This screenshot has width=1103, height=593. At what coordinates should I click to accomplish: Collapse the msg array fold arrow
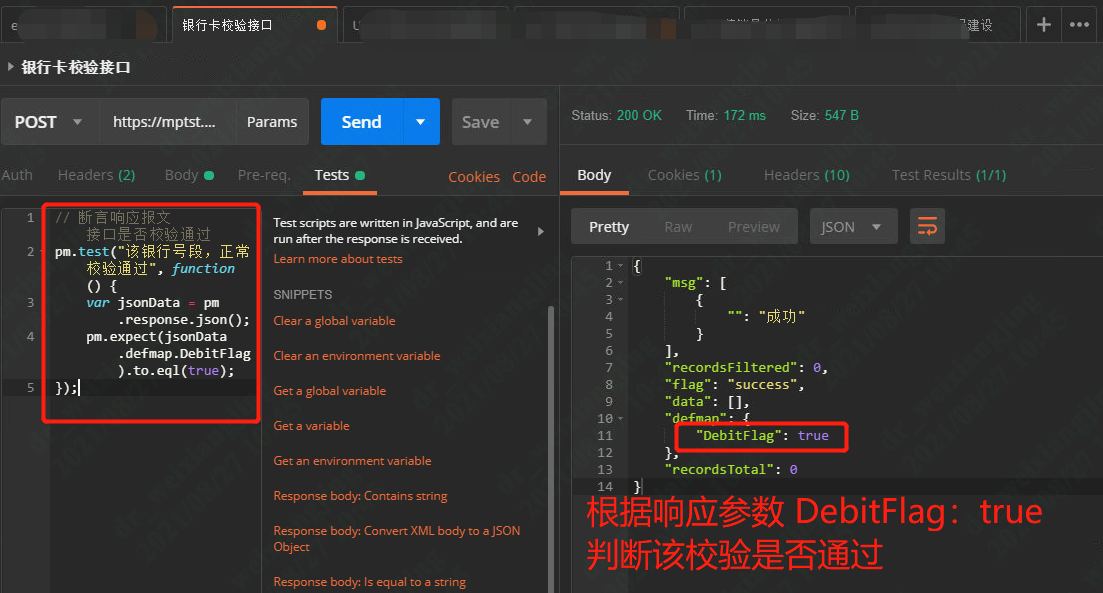620,283
